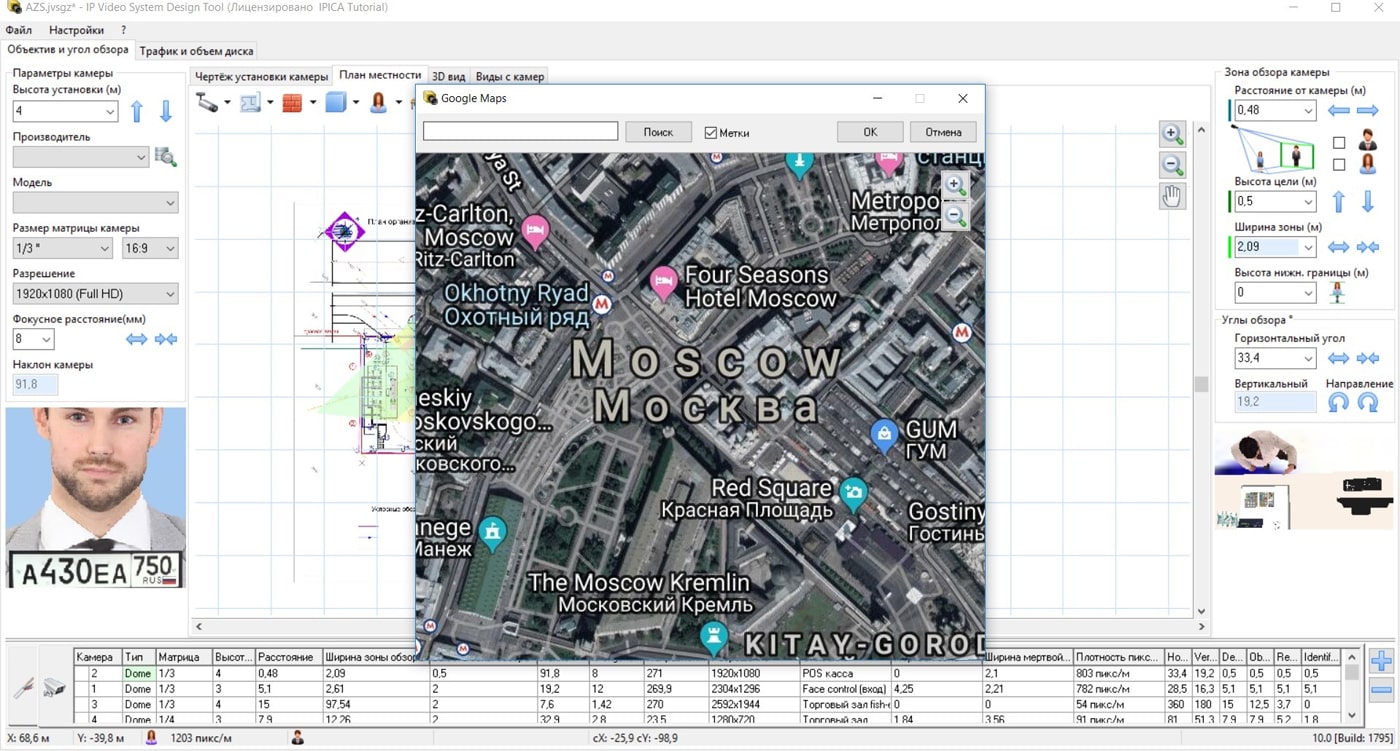Click the blue minus remove camera button
This screenshot has width=1400, height=751.
click(x=1381, y=690)
